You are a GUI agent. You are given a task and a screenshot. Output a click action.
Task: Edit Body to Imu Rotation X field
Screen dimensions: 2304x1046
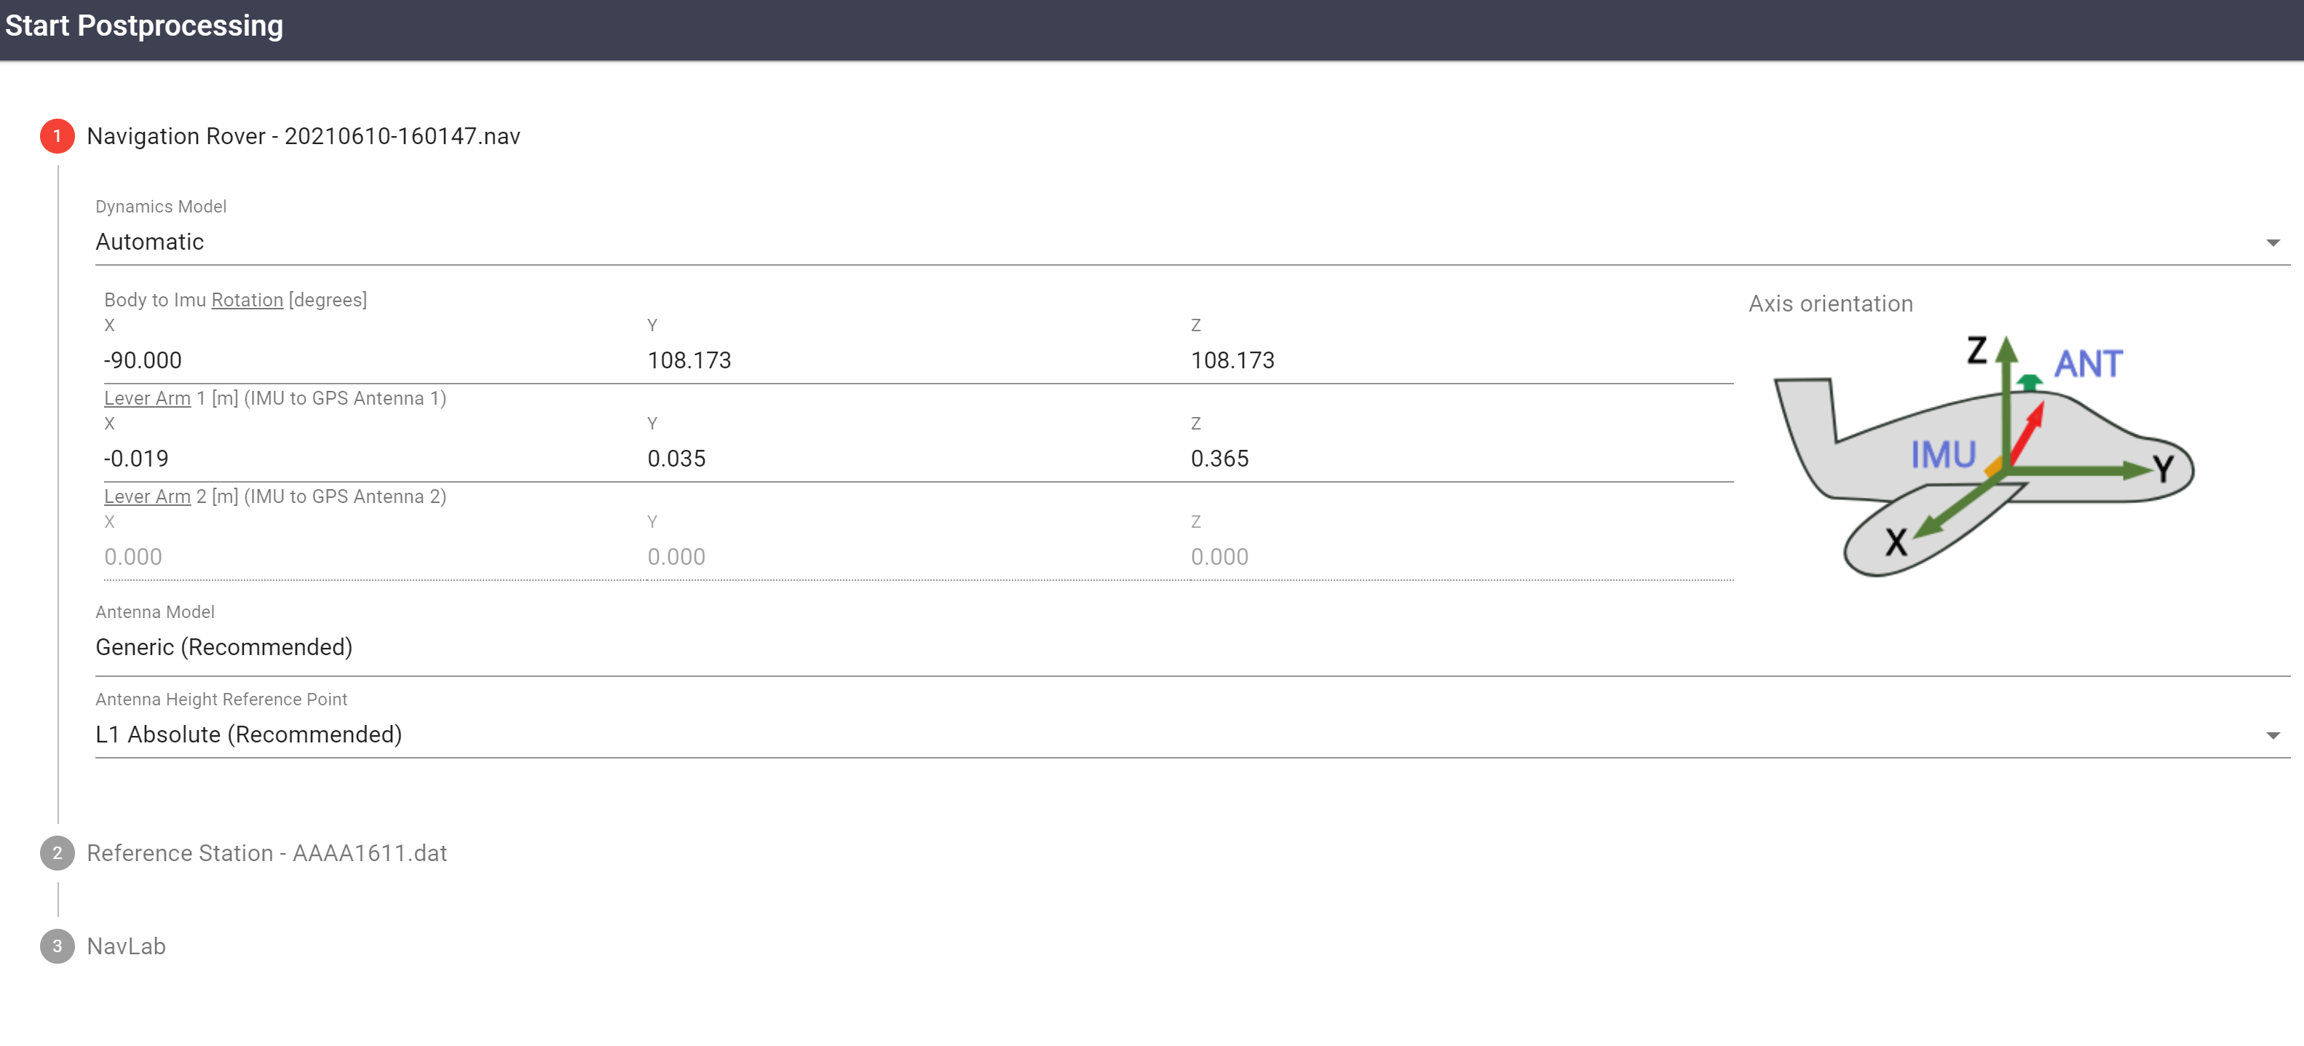[x=370, y=360]
